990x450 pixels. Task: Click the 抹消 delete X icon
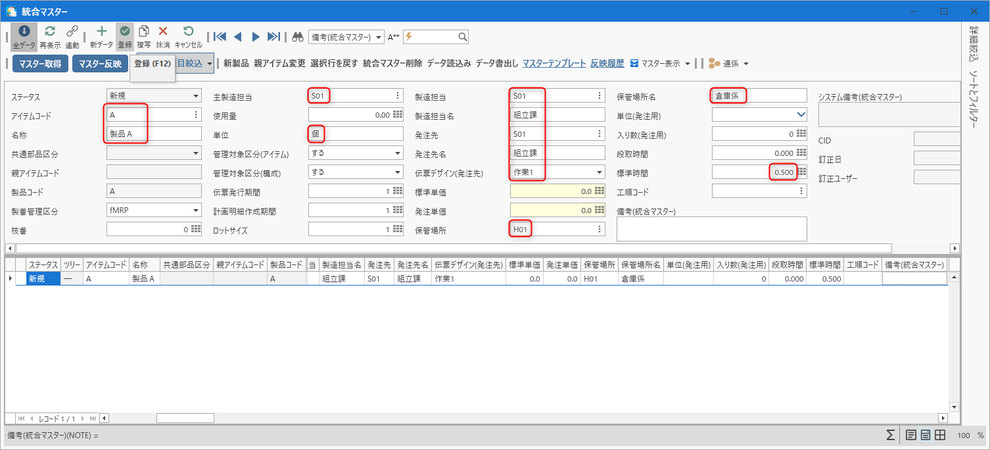point(163,31)
